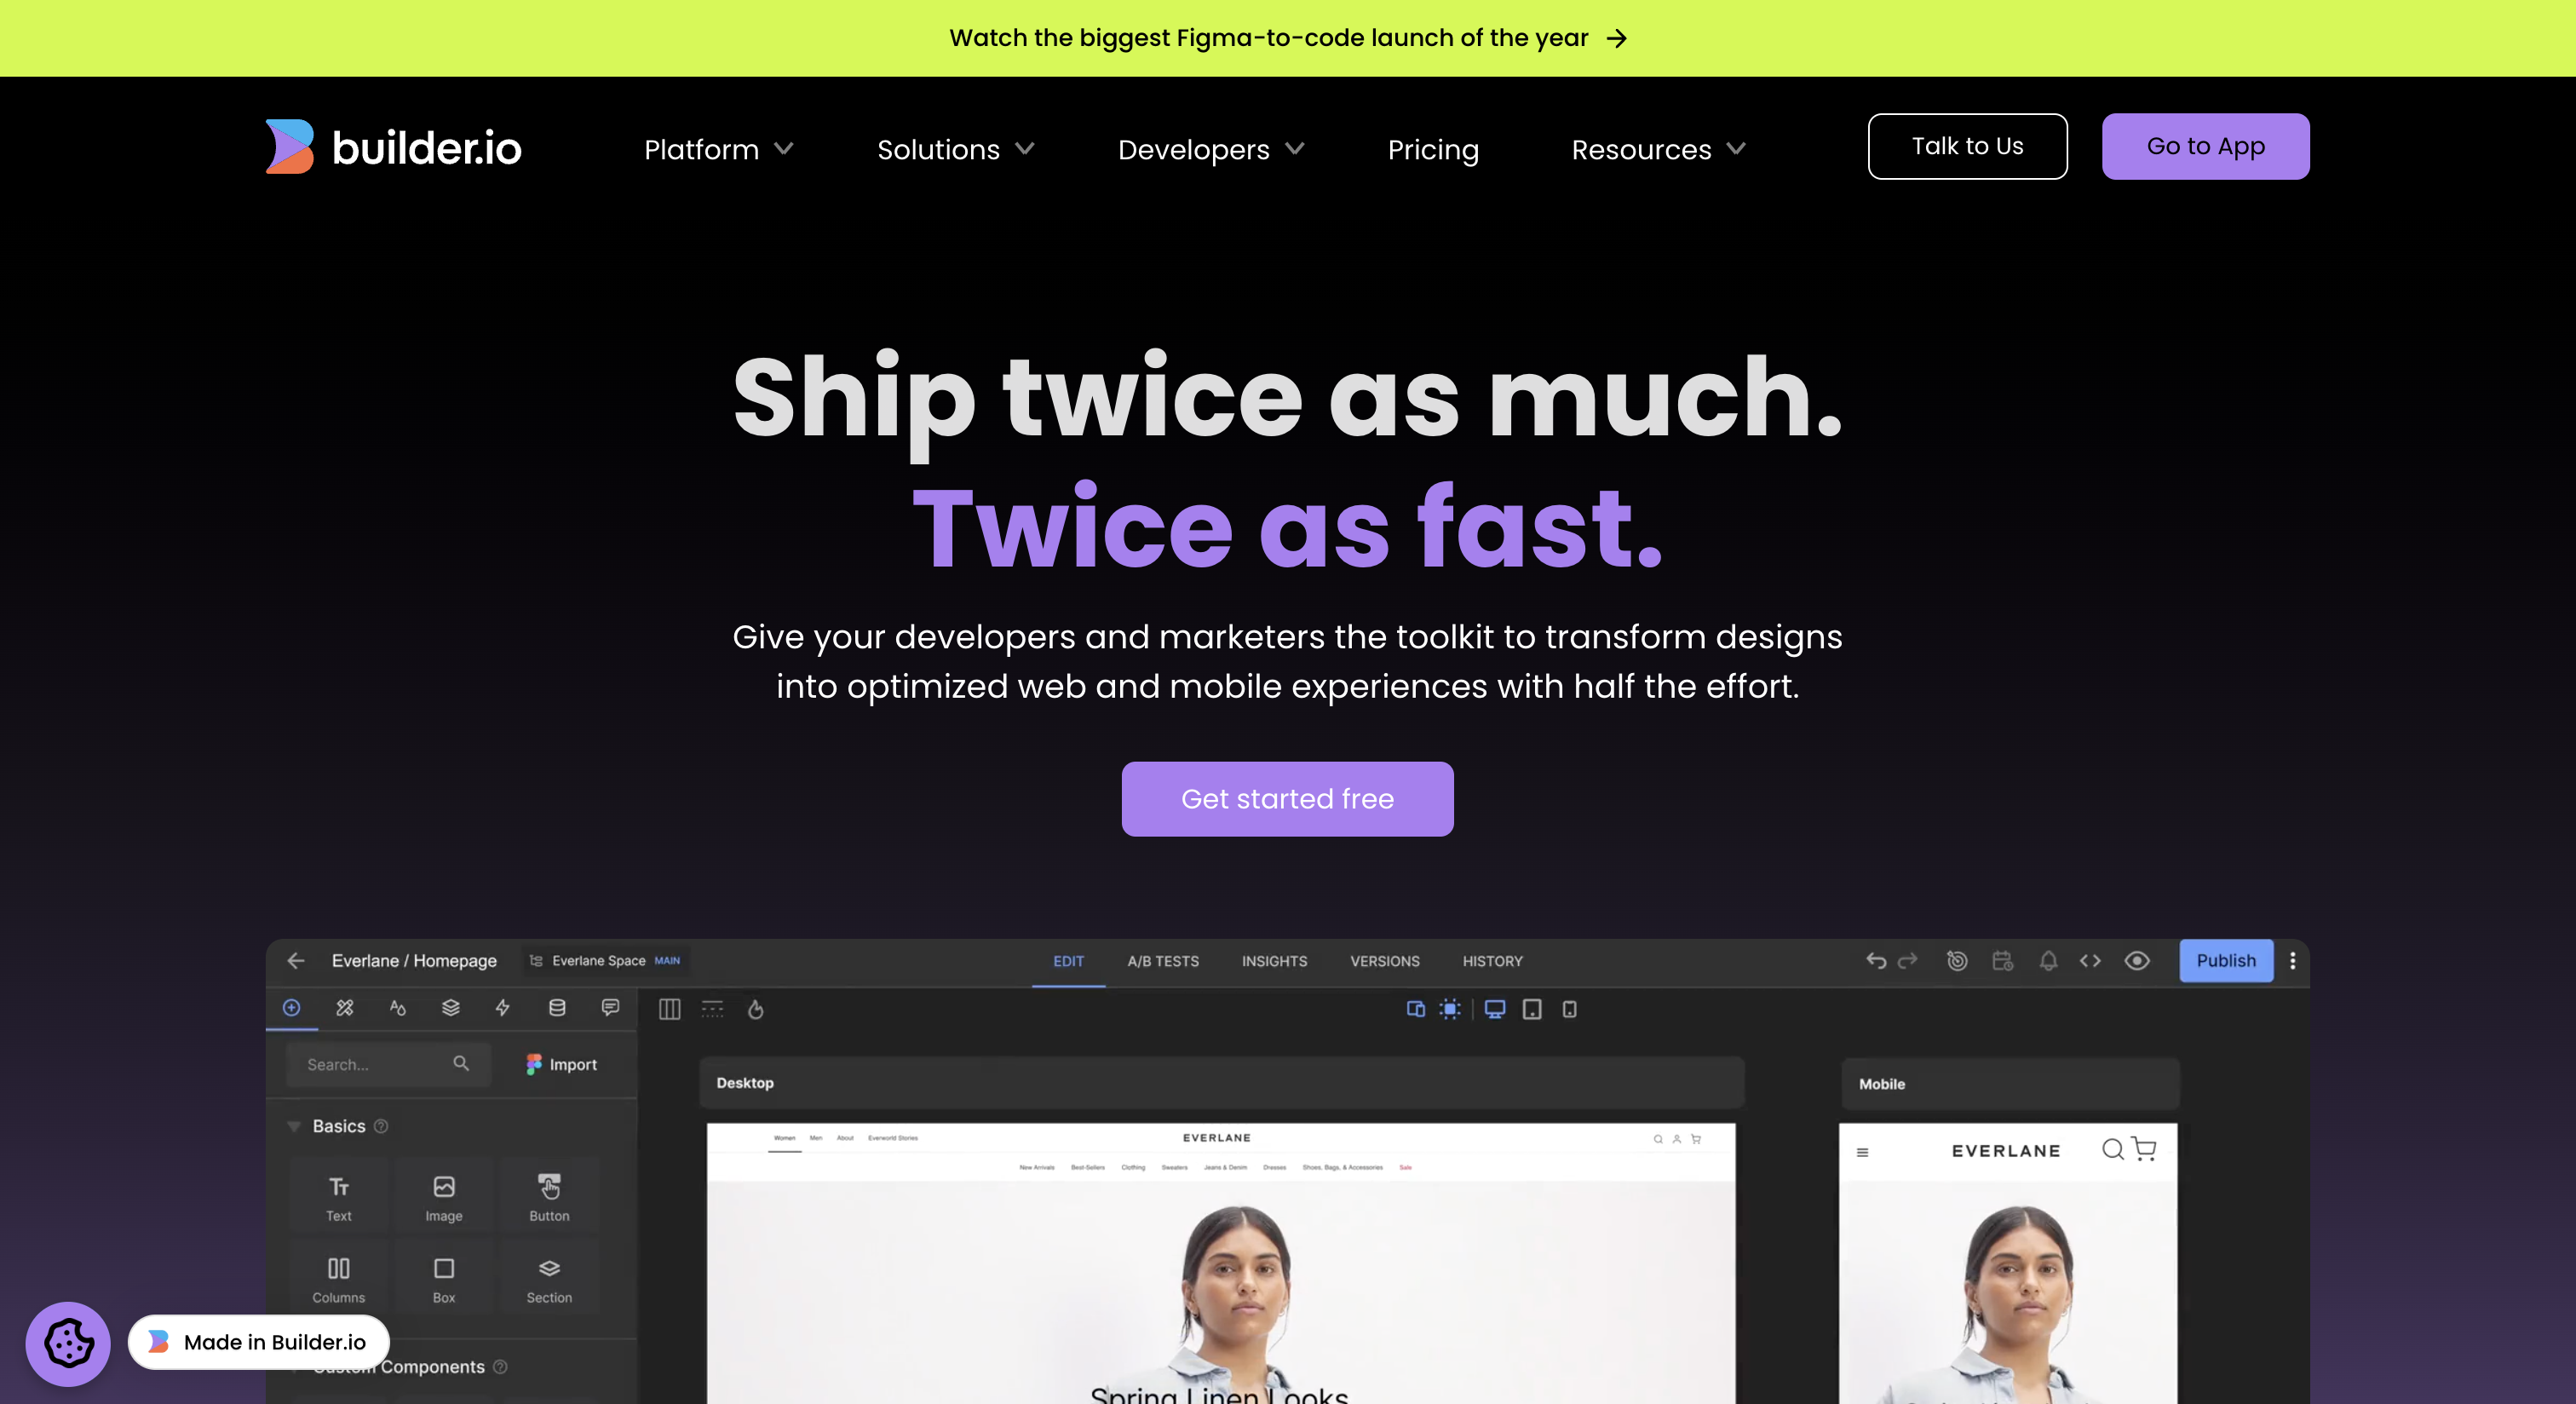
Task: Click Get started free button
Action: [x=1288, y=799]
